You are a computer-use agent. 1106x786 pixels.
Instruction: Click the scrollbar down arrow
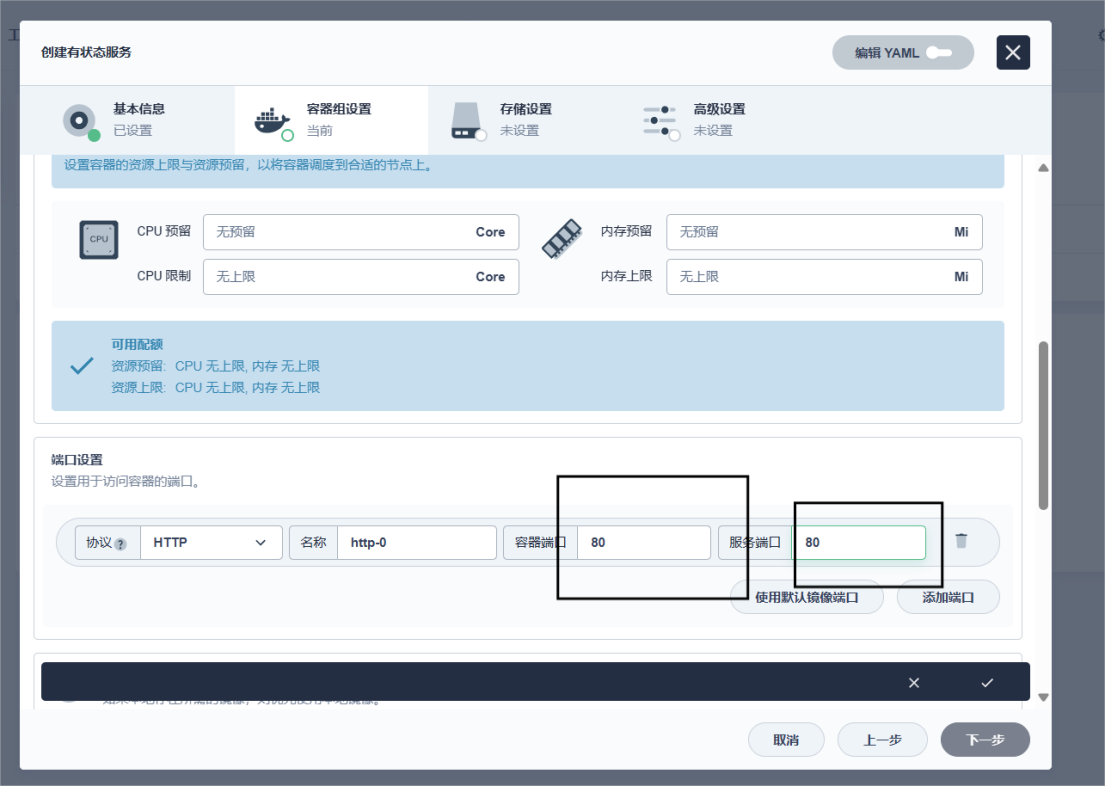(1043, 697)
